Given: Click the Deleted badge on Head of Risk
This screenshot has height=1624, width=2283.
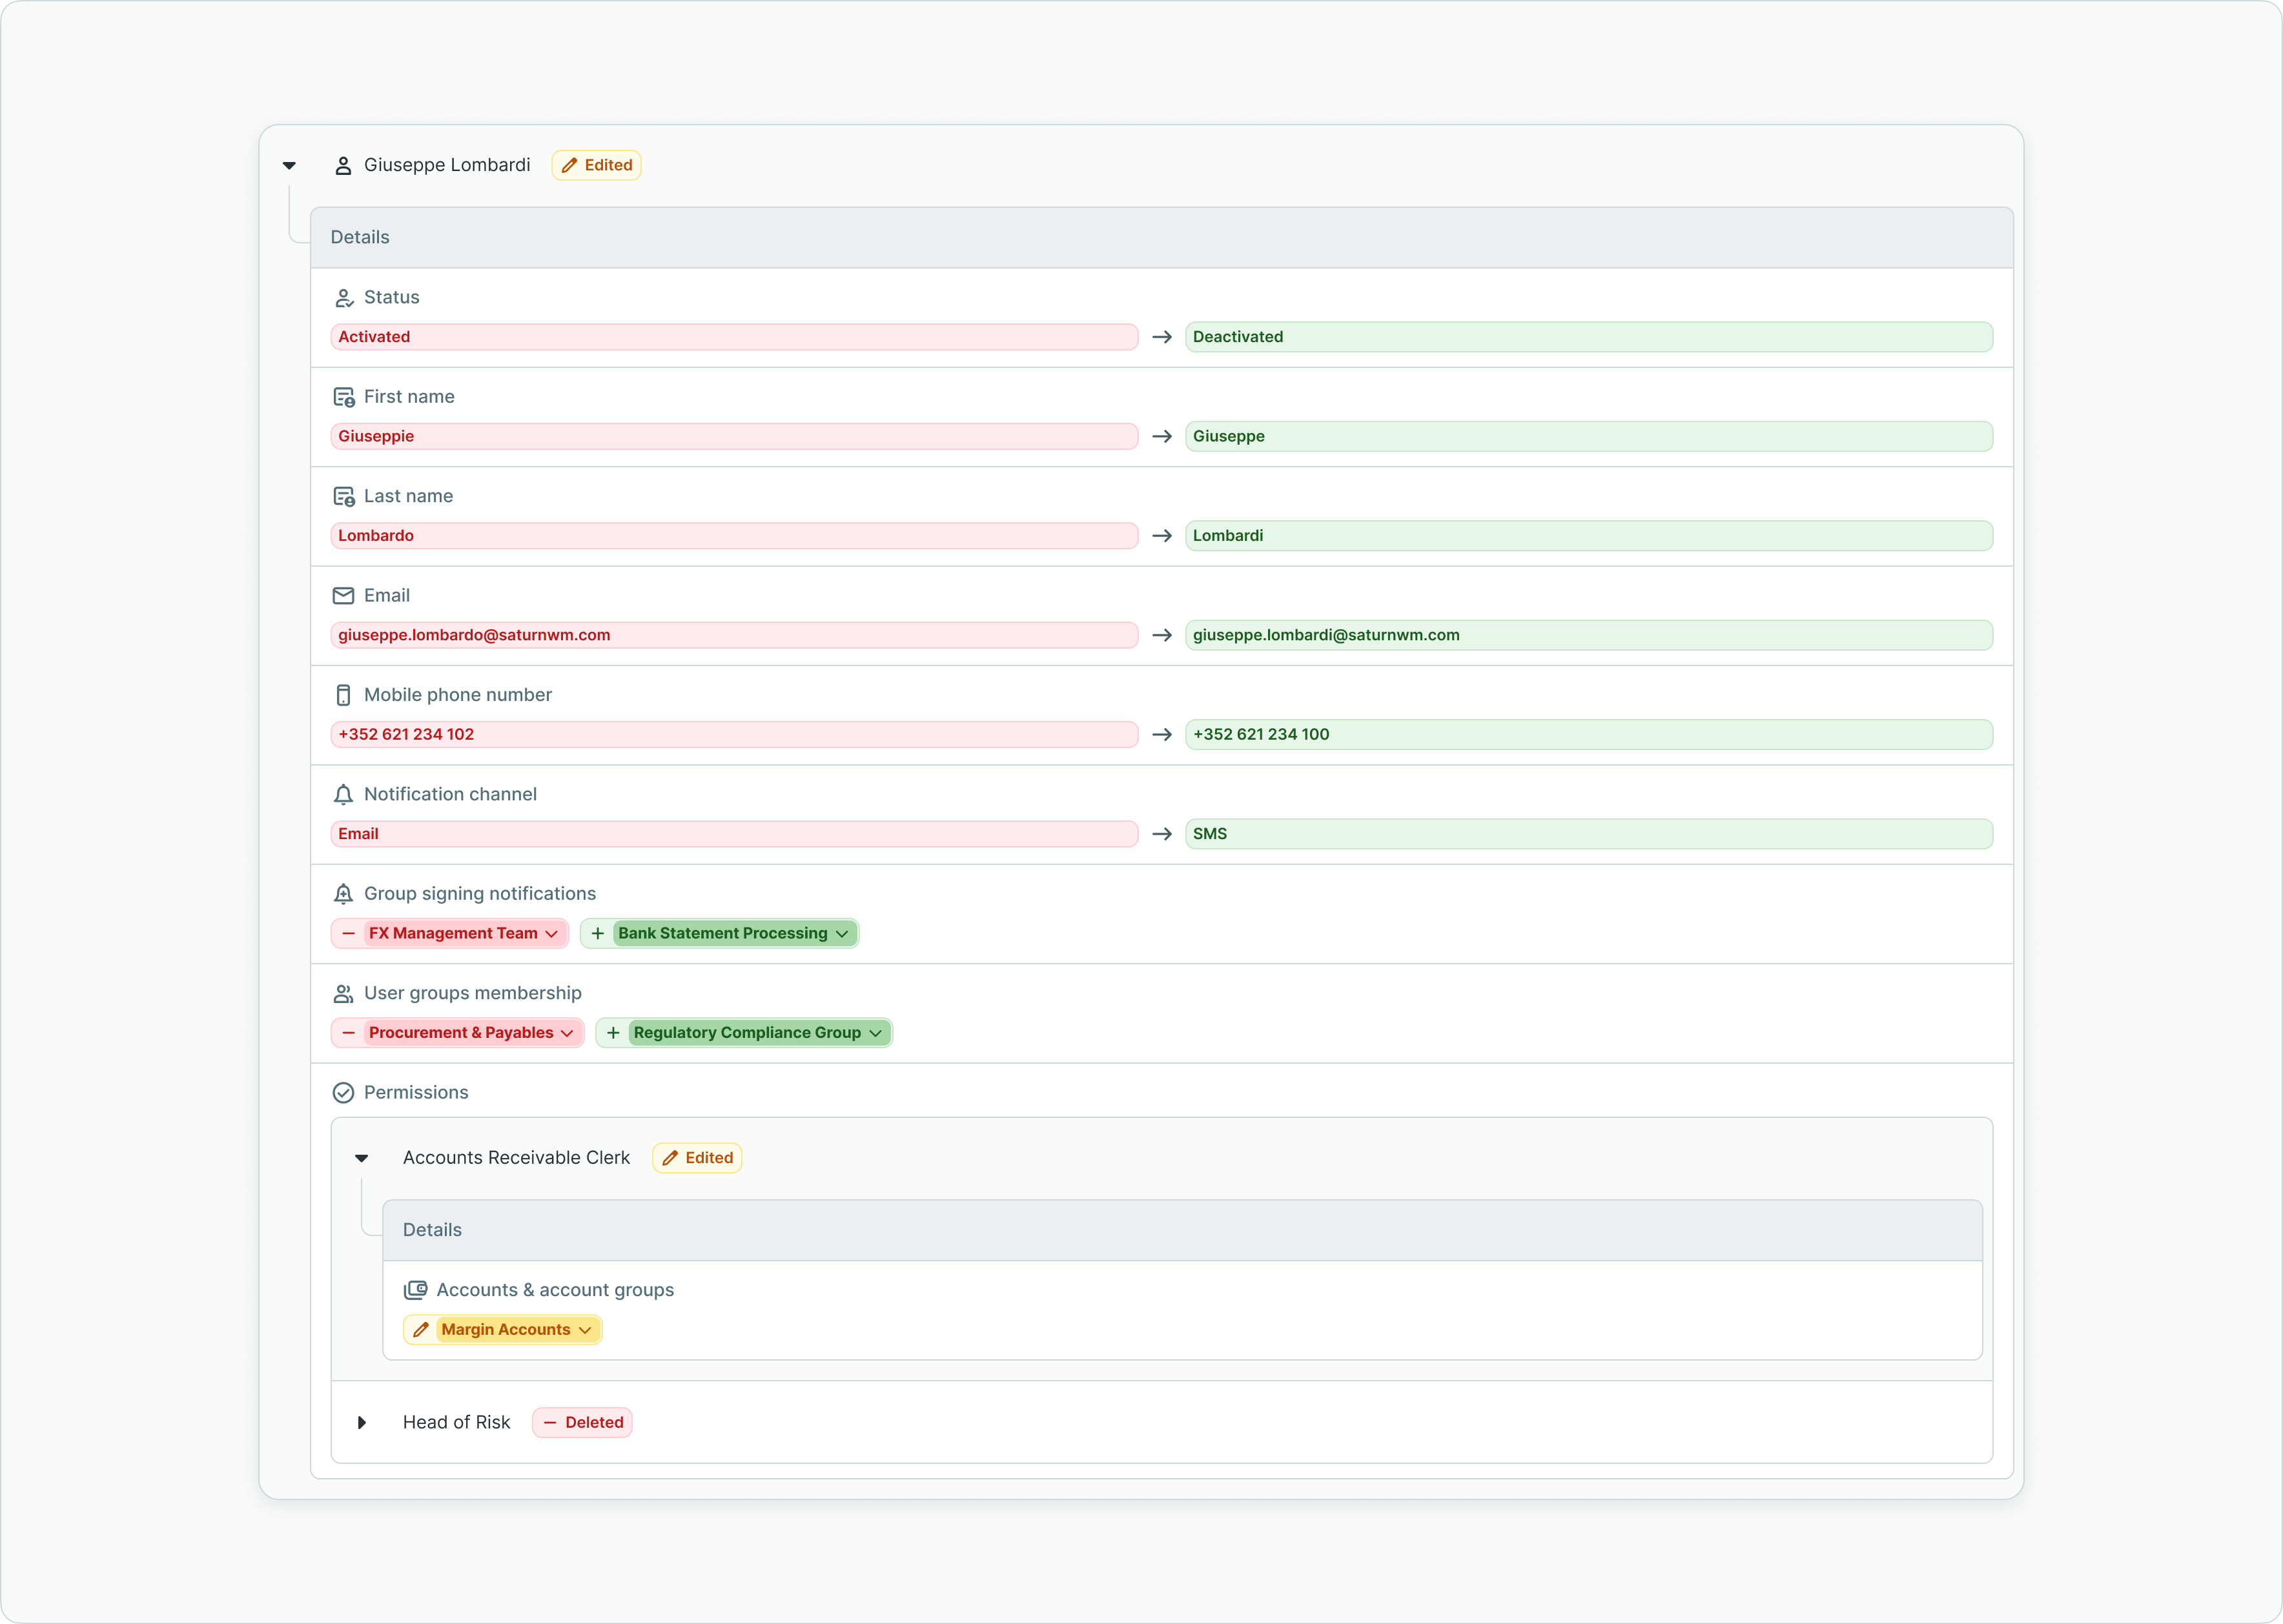Looking at the screenshot, I should (x=582, y=1423).
